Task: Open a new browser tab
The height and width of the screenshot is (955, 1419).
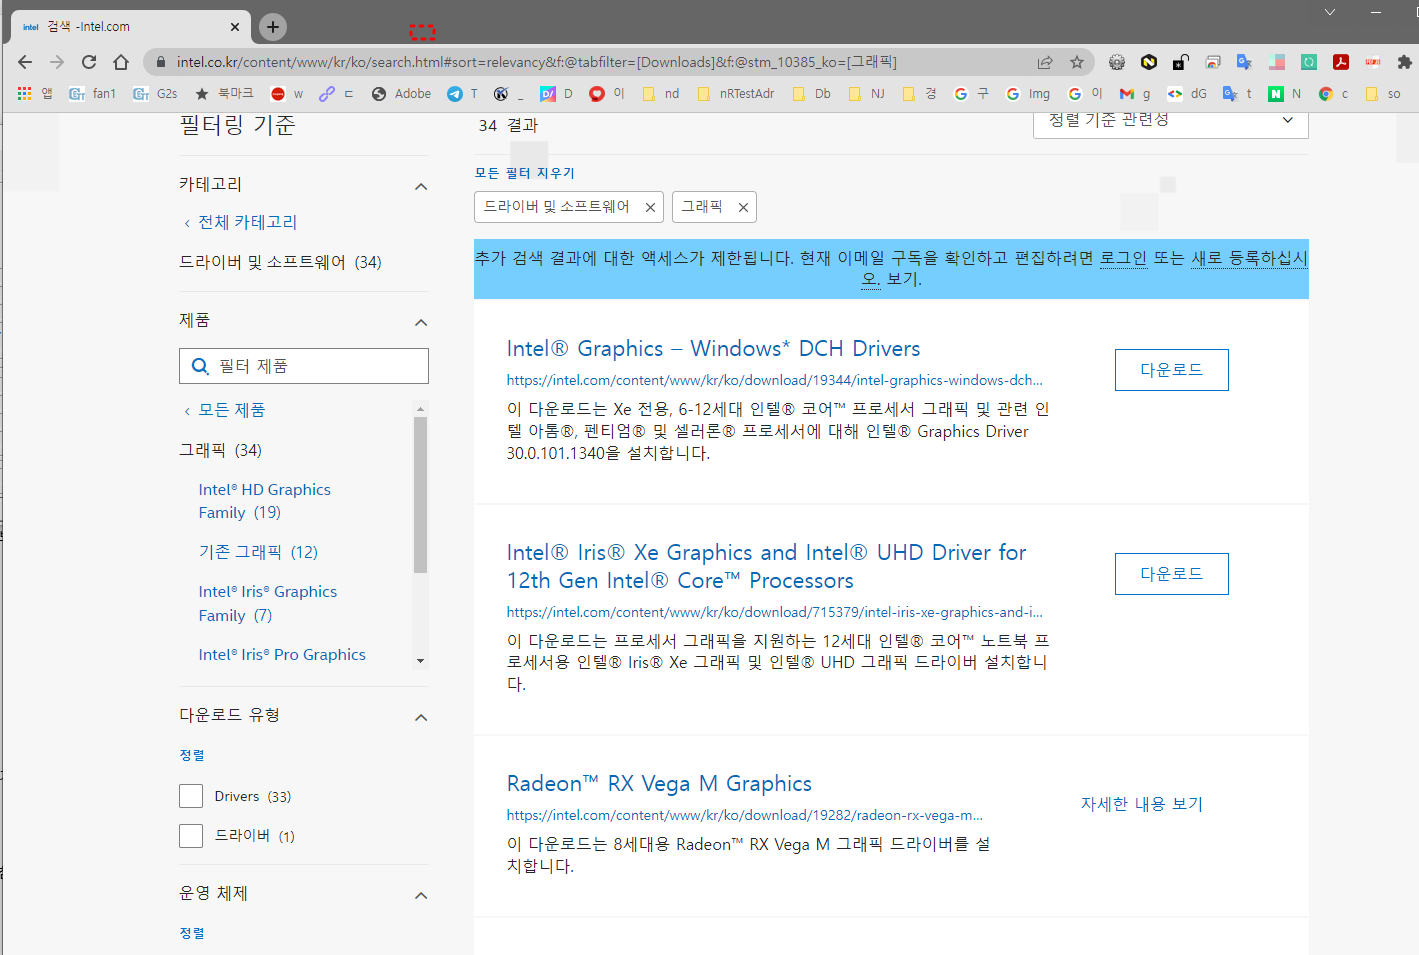Action: 273,27
